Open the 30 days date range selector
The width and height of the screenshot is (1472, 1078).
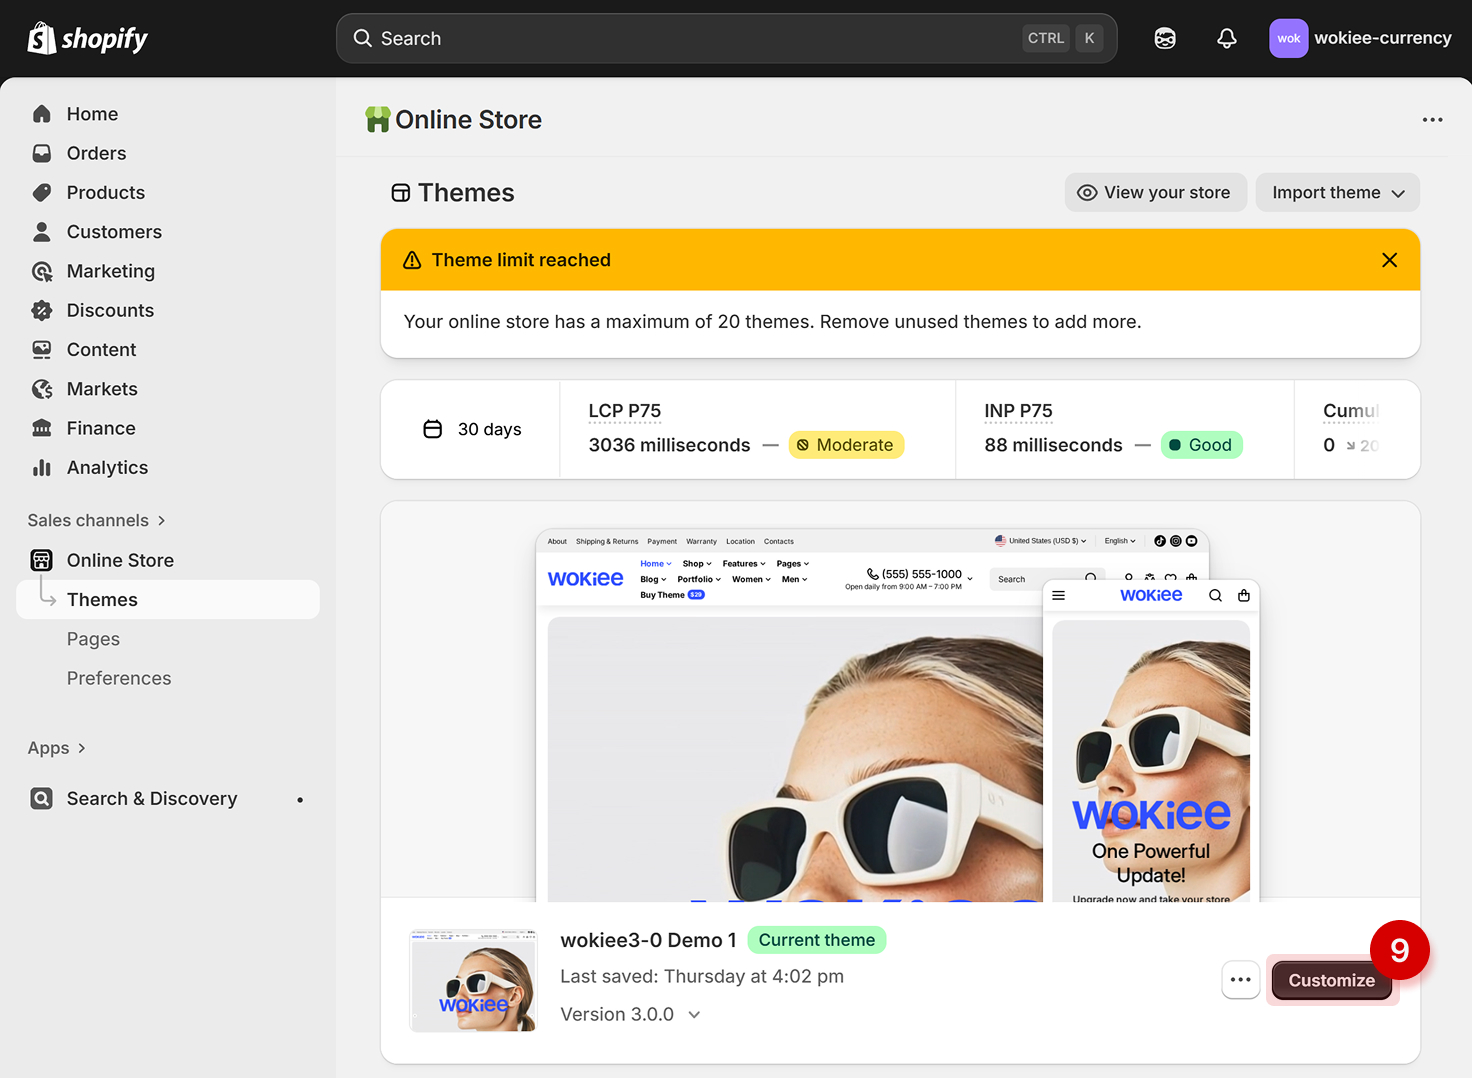click(x=472, y=429)
